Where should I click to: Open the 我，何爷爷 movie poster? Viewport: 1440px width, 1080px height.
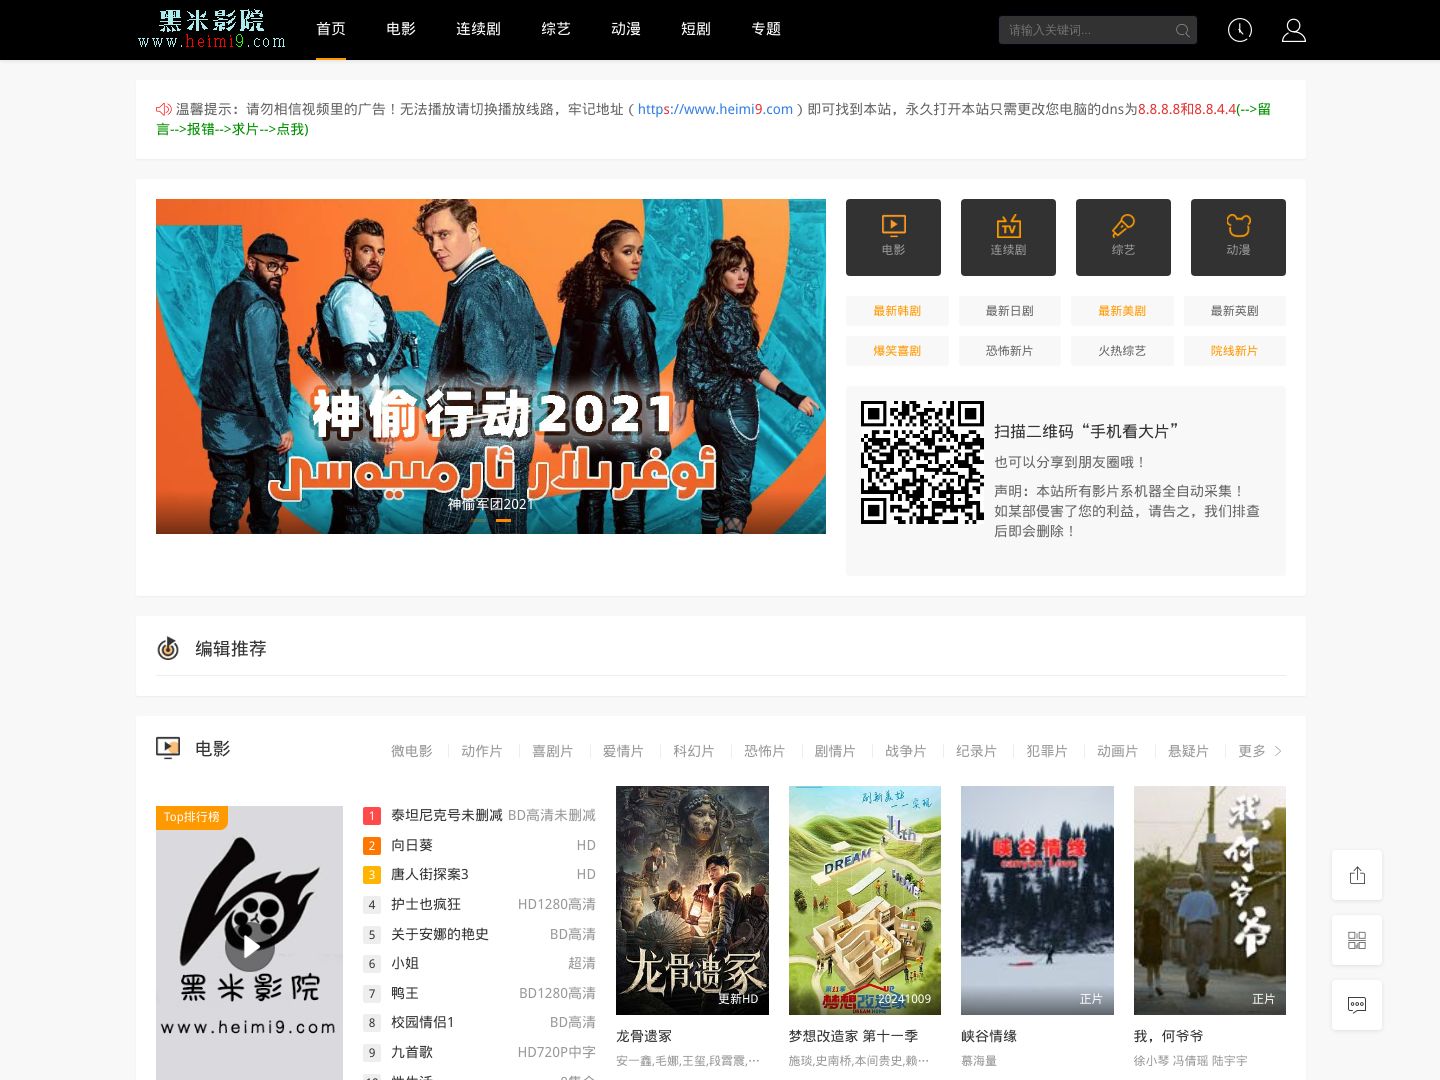(1210, 900)
